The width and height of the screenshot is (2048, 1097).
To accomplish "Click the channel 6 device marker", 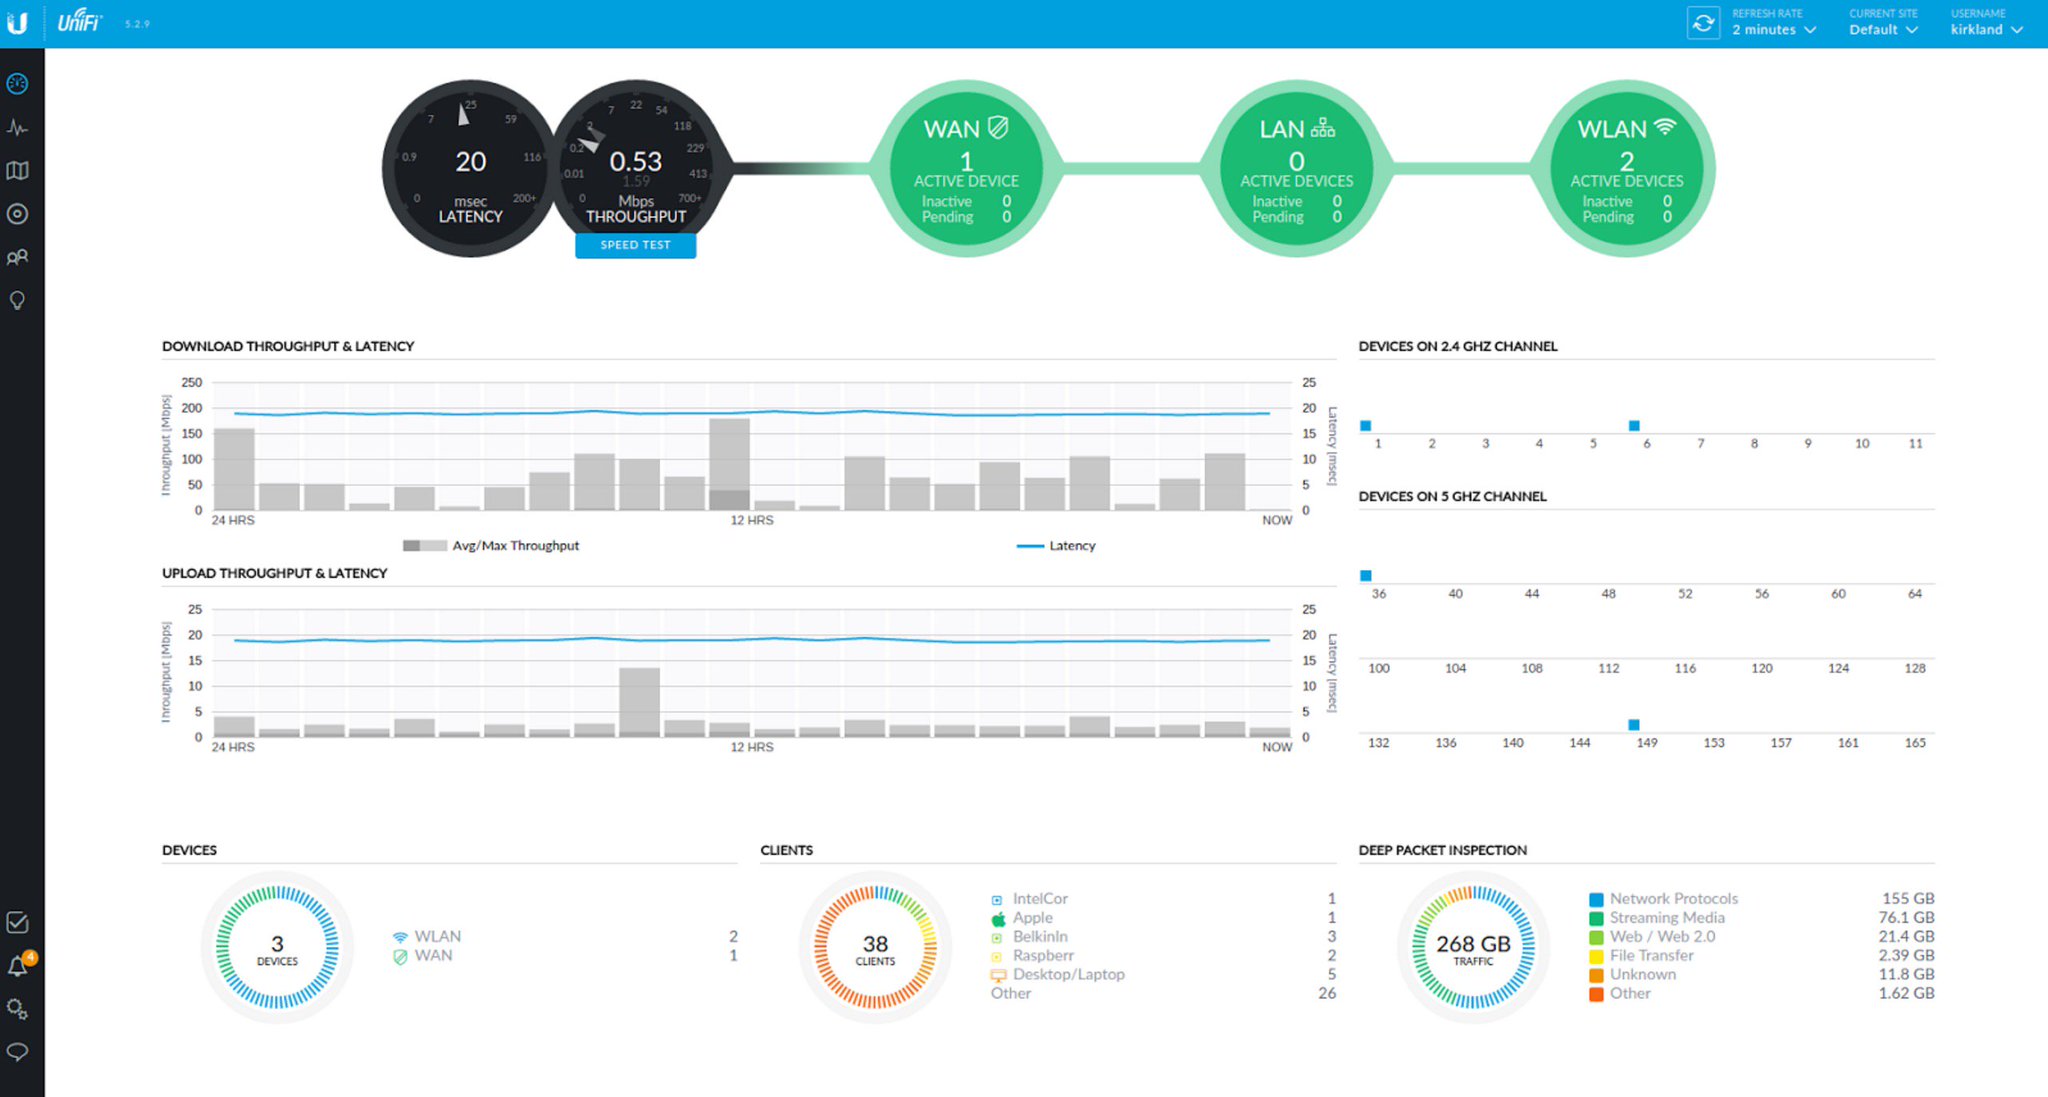I will click(x=1634, y=426).
